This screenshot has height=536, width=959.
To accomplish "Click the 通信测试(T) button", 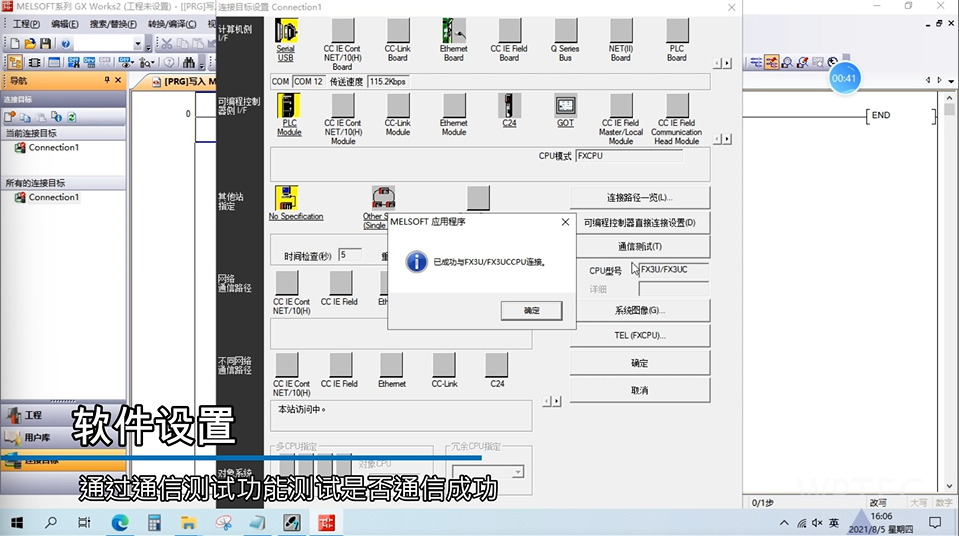I will (640, 247).
